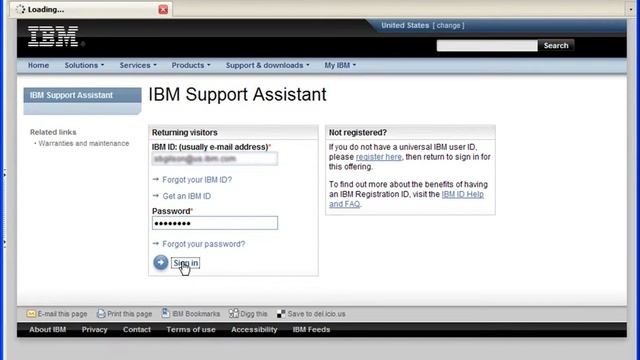This screenshot has width=640, height=360.
Task: Click the Search button
Action: (556, 45)
